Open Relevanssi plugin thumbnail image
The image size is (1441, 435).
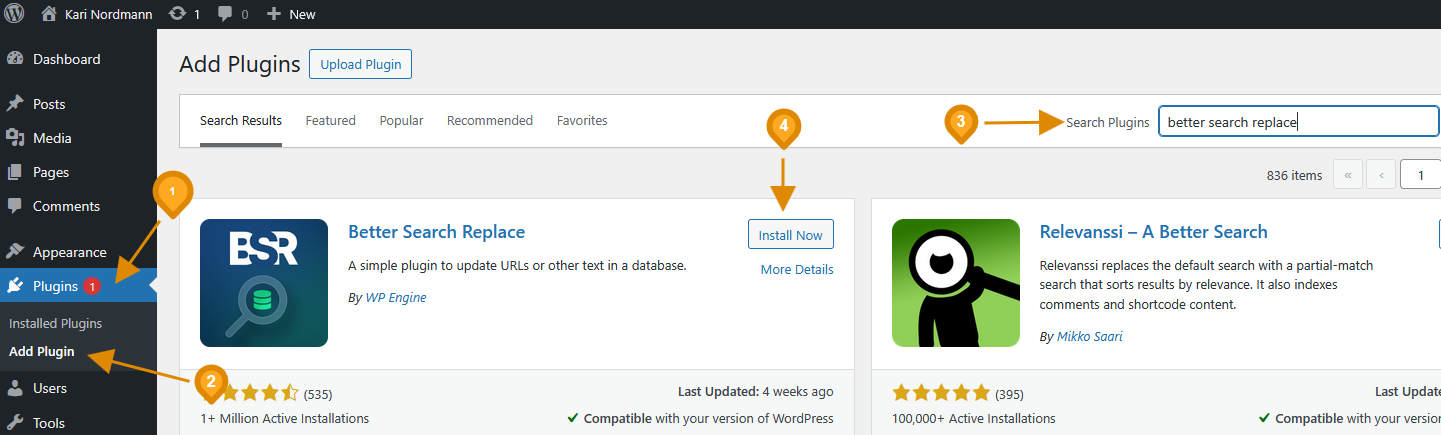point(956,283)
